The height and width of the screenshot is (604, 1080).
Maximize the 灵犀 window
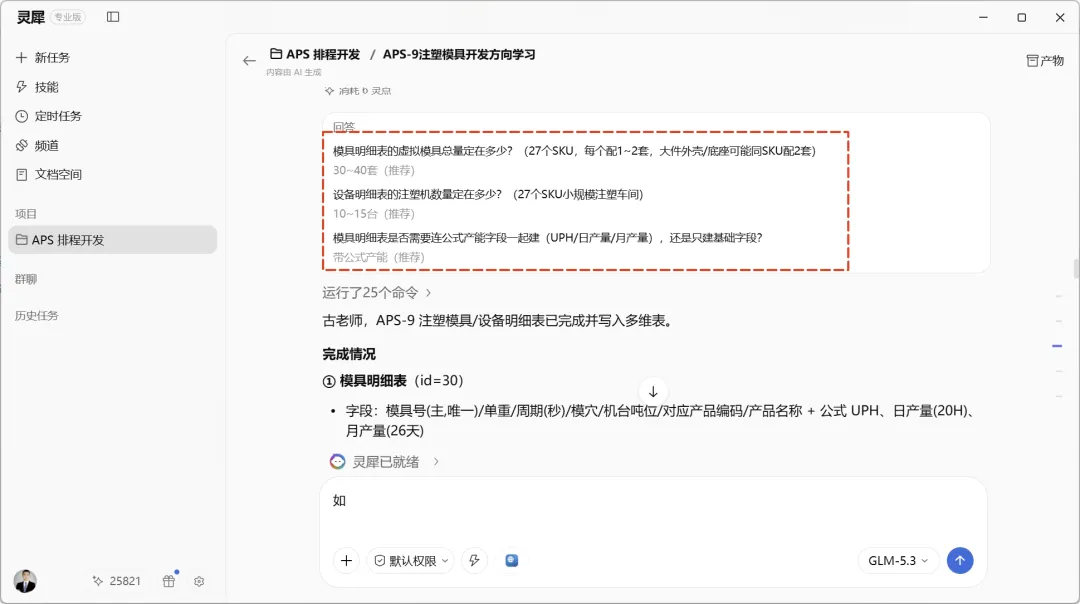click(x=1021, y=17)
